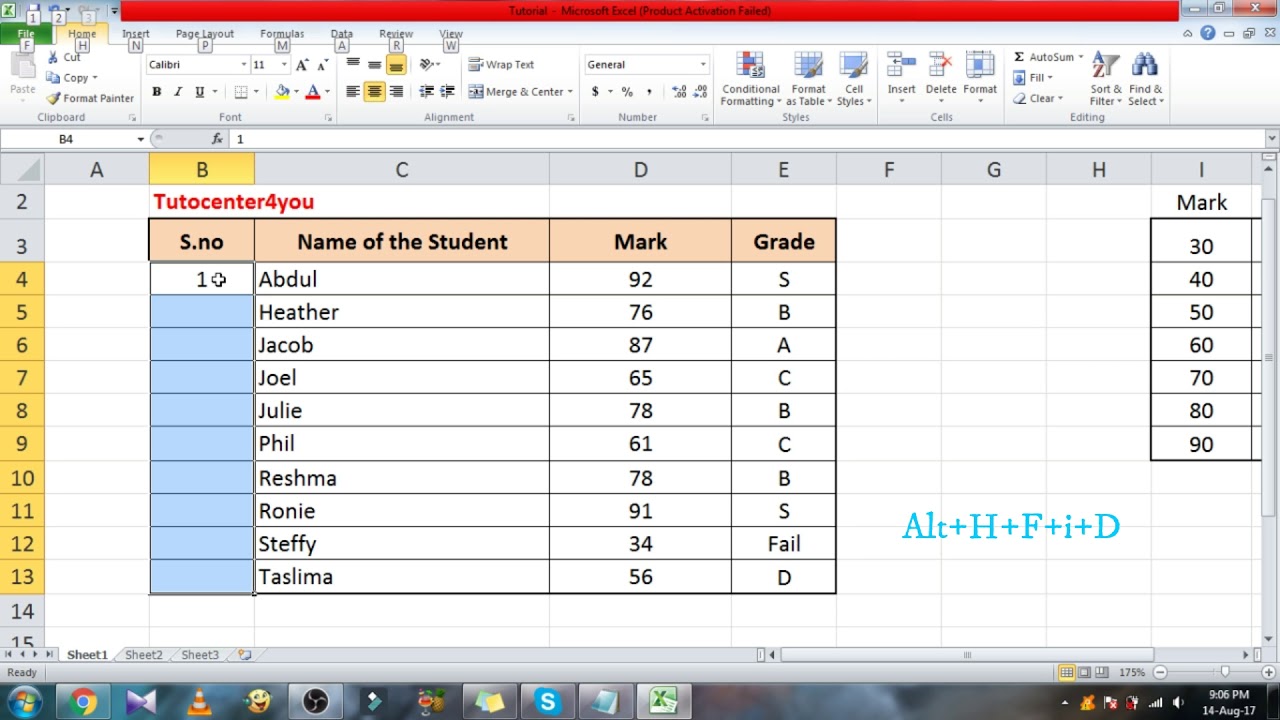Click the Insert cells icon
Viewport: 1280px width, 720px height.
[x=901, y=66]
